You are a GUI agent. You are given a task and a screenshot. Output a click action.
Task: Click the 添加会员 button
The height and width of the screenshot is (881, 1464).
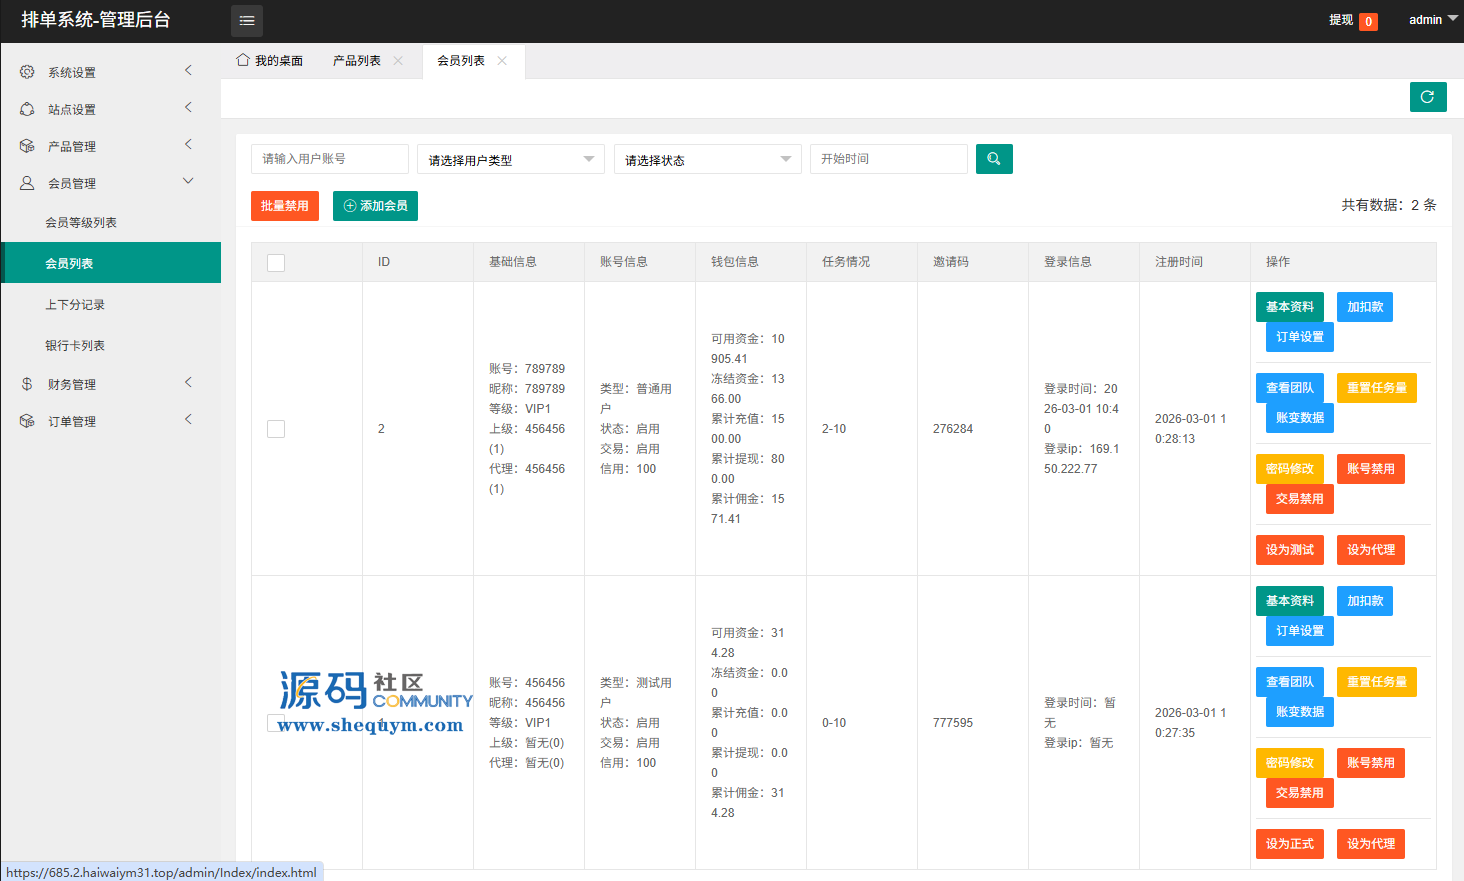coord(375,206)
